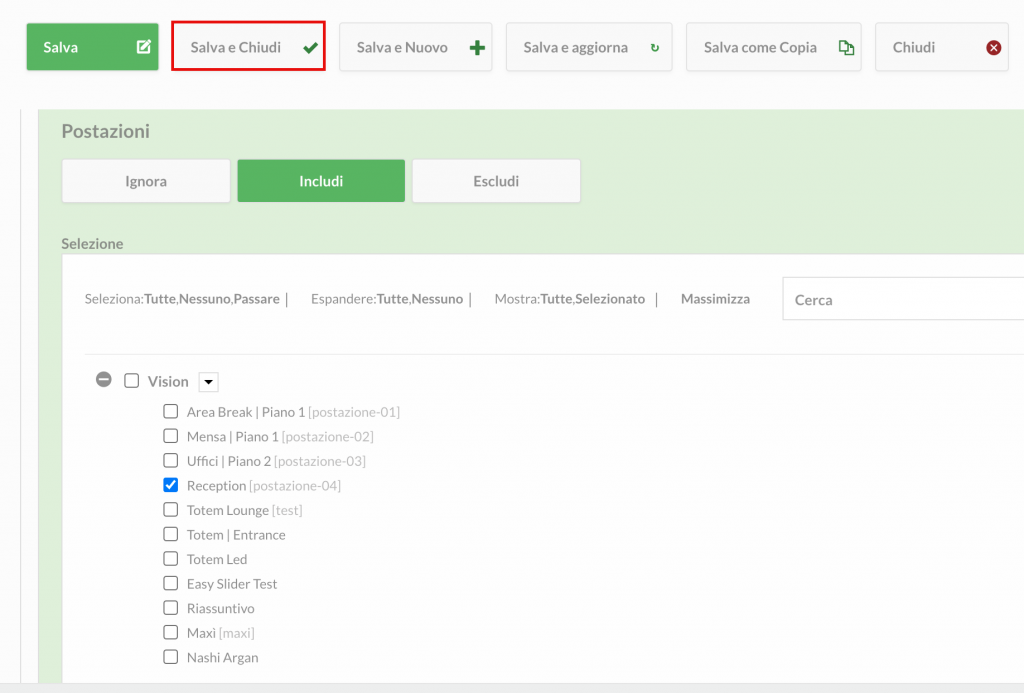This screenshot has width=1024, height=693.
Task: Click Nessuno next to Espandere
Action: click(438, 299)
